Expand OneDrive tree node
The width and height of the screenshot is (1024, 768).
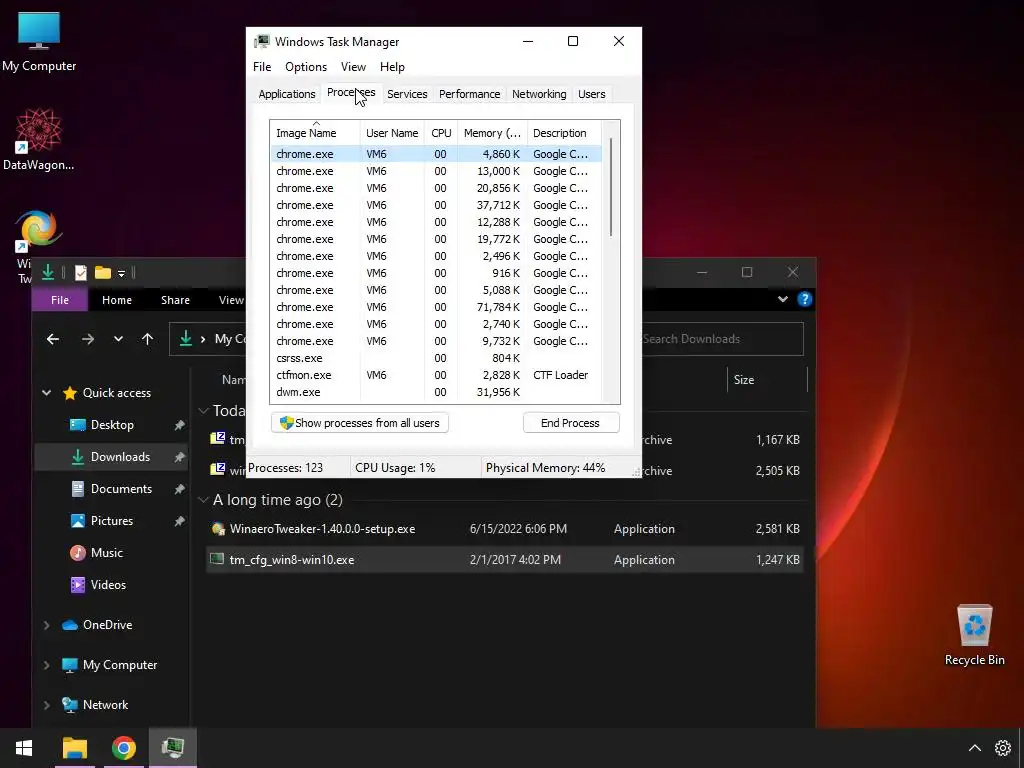tap(46, 625)
